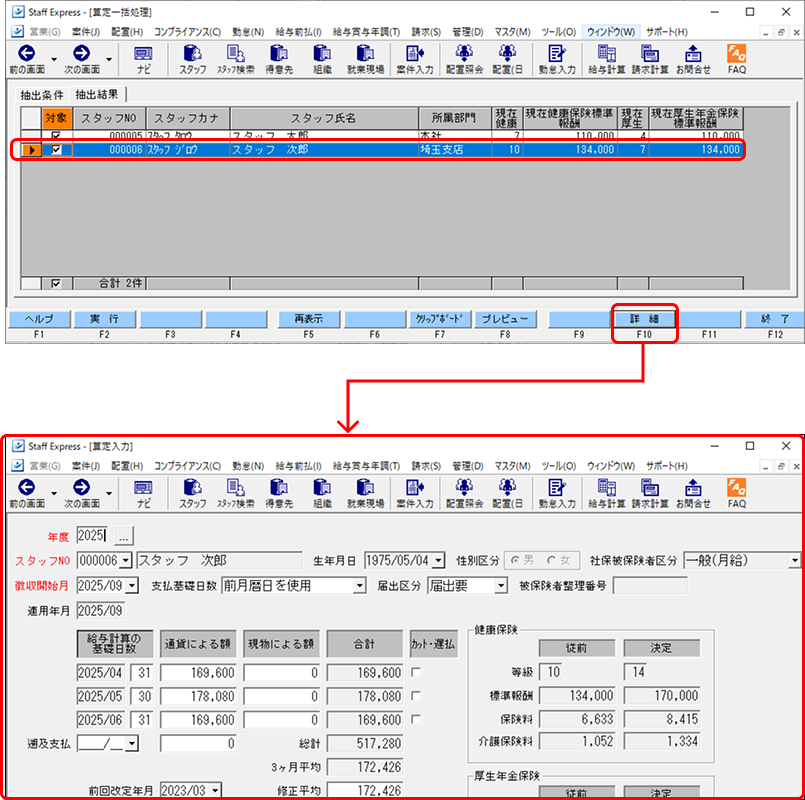805x800 pixels.
Task: Open 得意先 icon in 算定一括処理 toolbar
Action: click(x=279, y=54)
